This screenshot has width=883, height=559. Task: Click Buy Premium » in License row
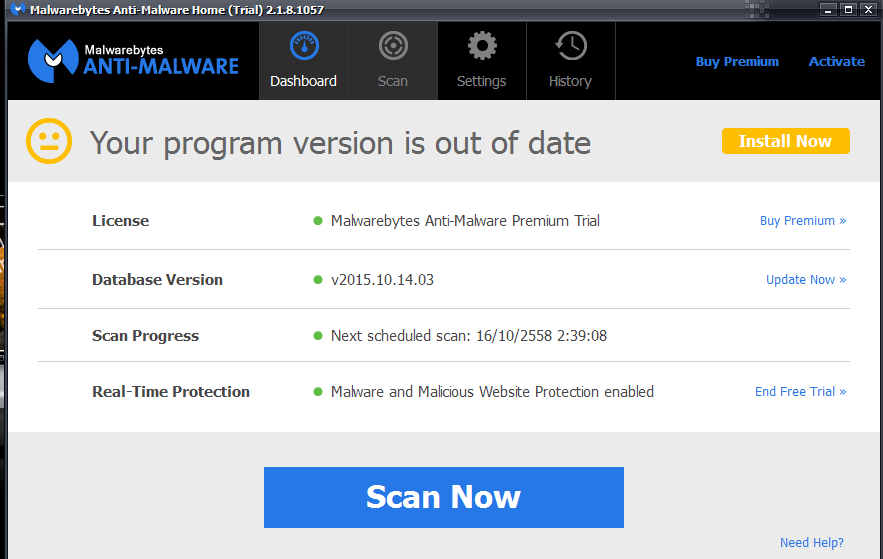(803, 221)
